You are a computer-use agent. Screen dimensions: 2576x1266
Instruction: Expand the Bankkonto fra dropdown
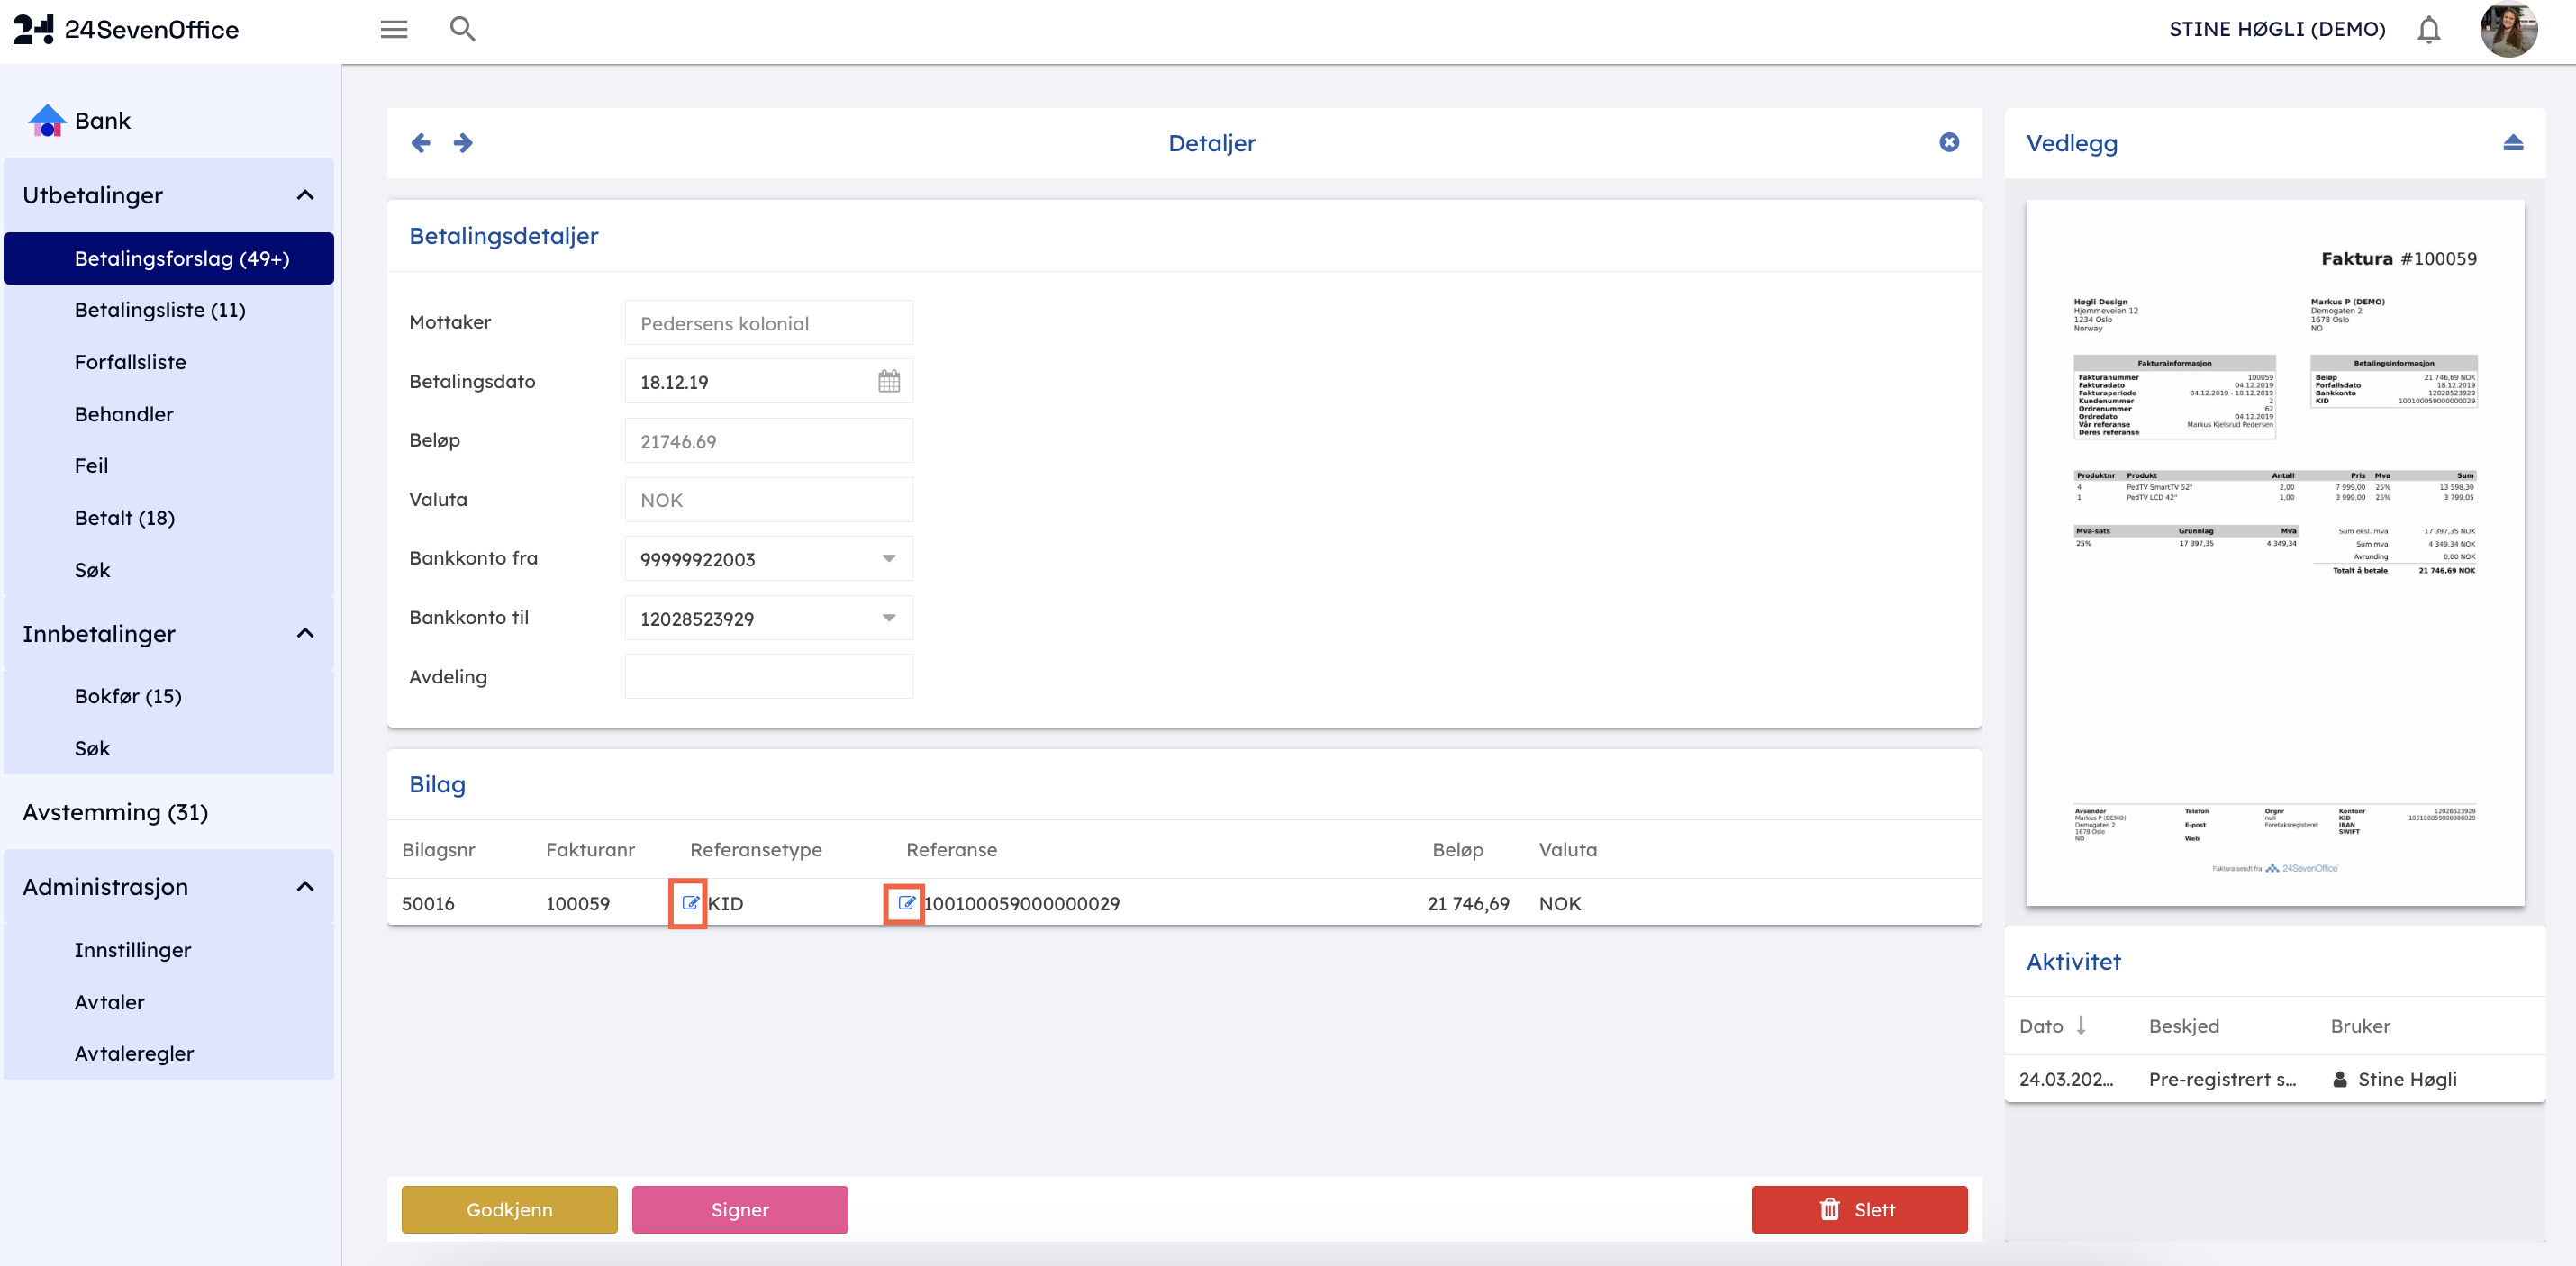coord(888,559)
